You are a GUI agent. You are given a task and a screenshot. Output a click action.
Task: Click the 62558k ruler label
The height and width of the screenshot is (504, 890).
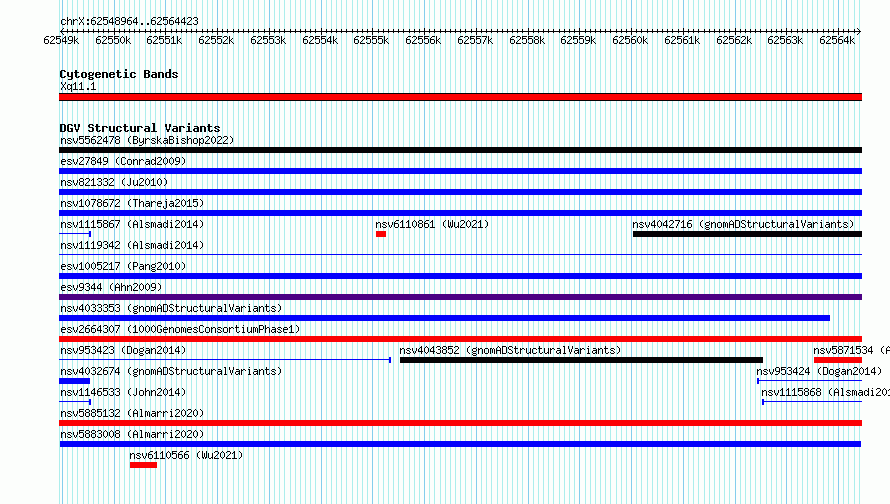coord(527,40)
